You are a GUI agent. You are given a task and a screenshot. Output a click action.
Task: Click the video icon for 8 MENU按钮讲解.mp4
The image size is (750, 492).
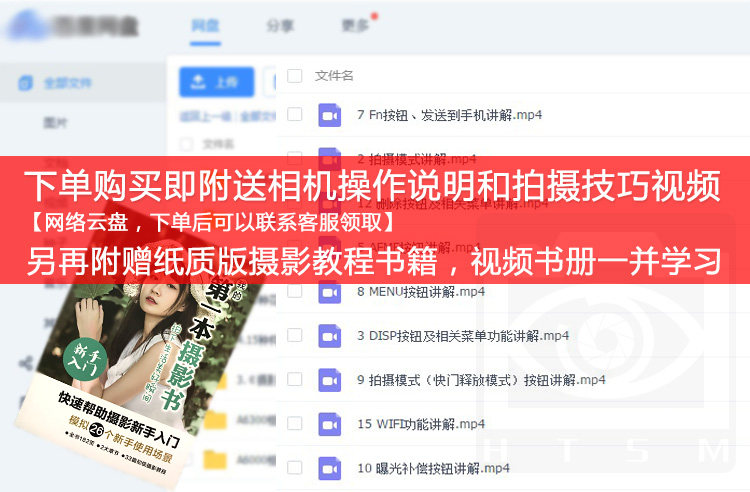330,293
